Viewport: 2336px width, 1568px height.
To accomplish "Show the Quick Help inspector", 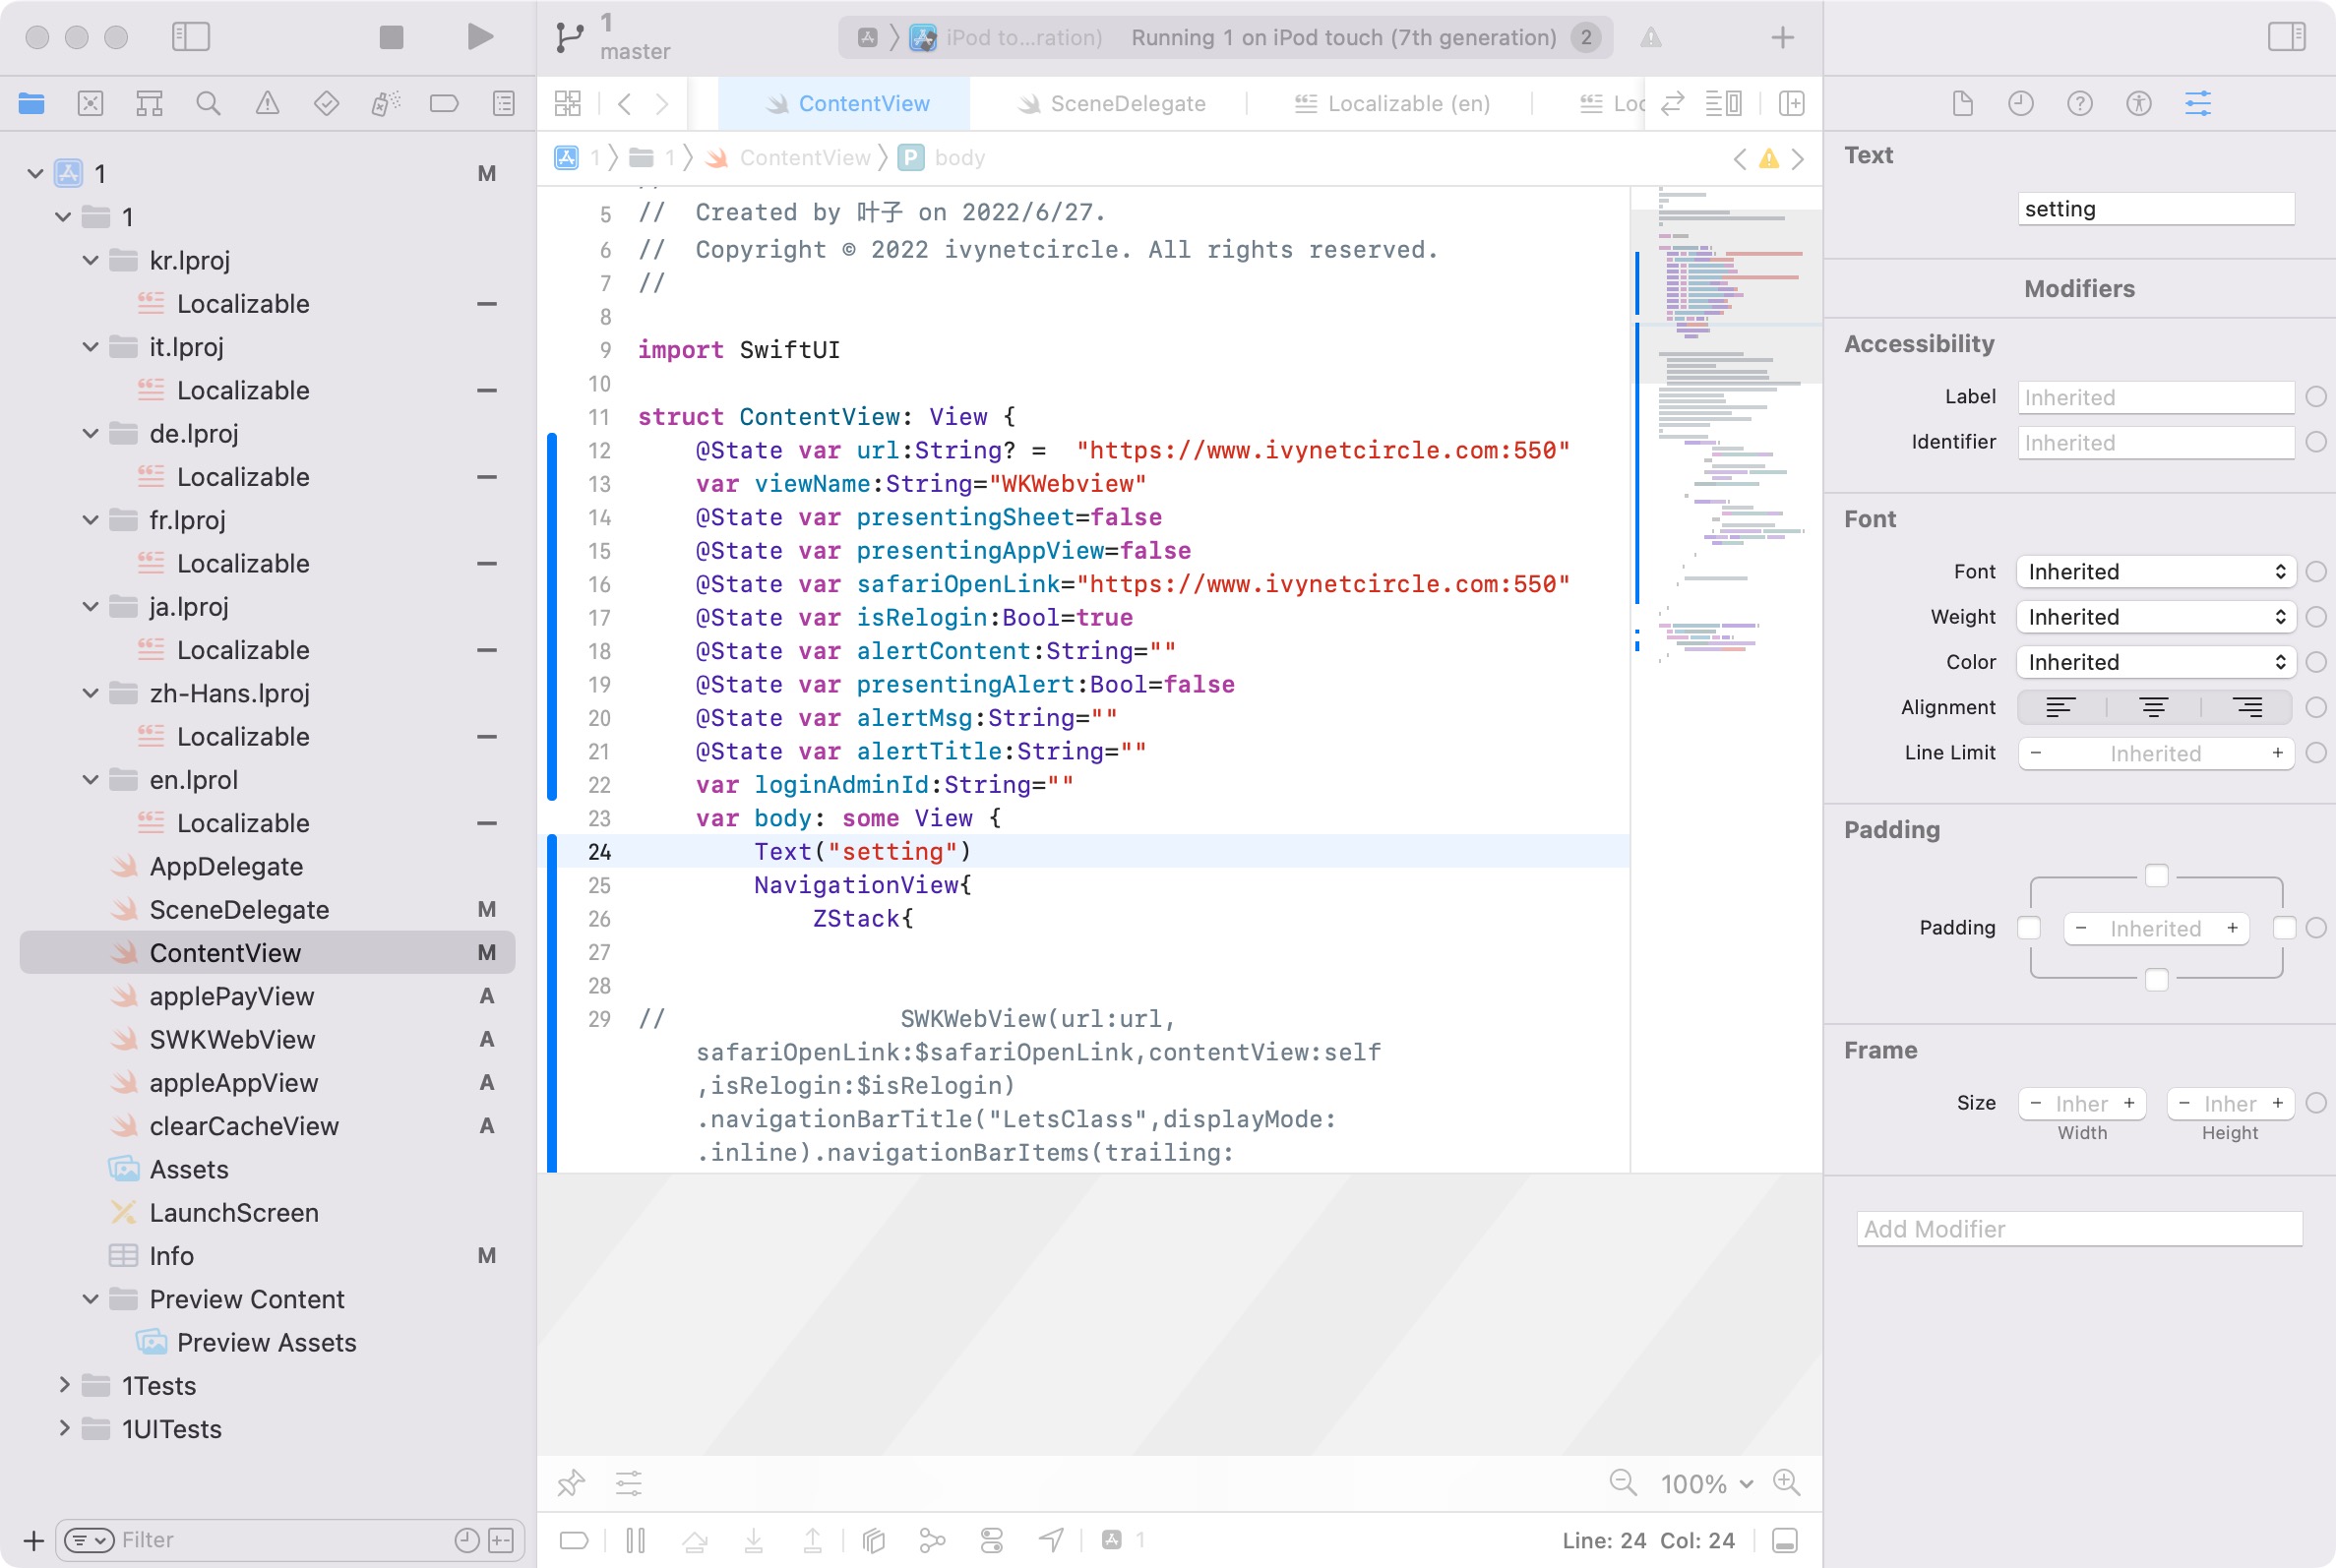I will coord(2079,103).
